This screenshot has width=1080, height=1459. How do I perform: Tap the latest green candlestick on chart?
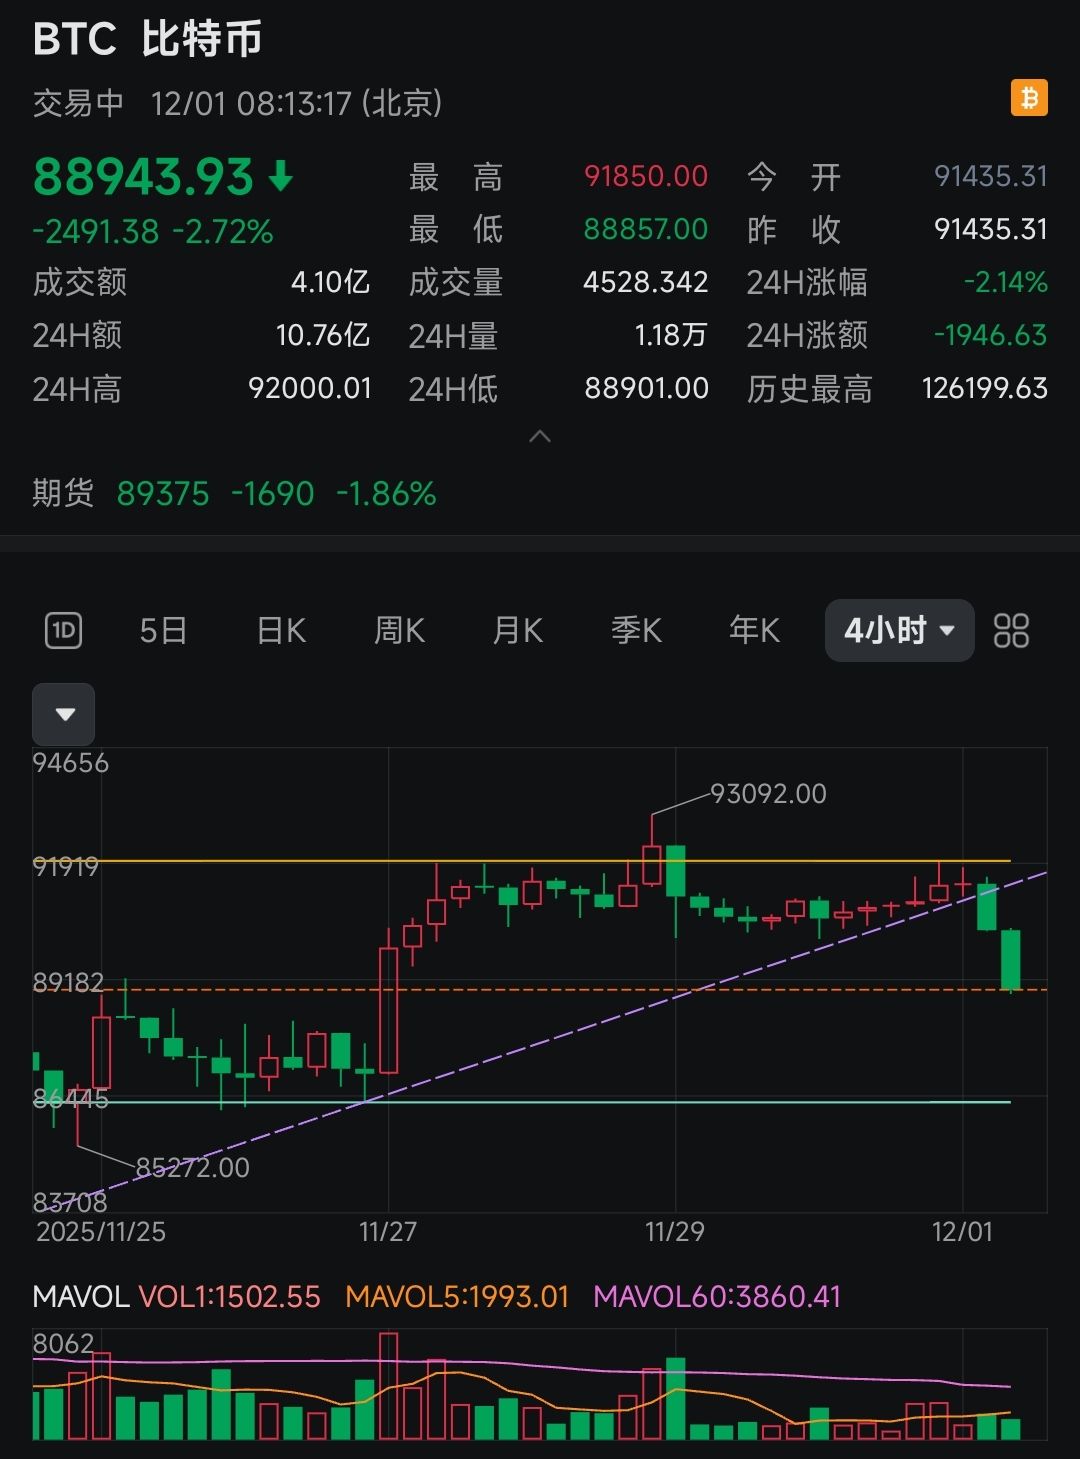(x=1011, y=959)
